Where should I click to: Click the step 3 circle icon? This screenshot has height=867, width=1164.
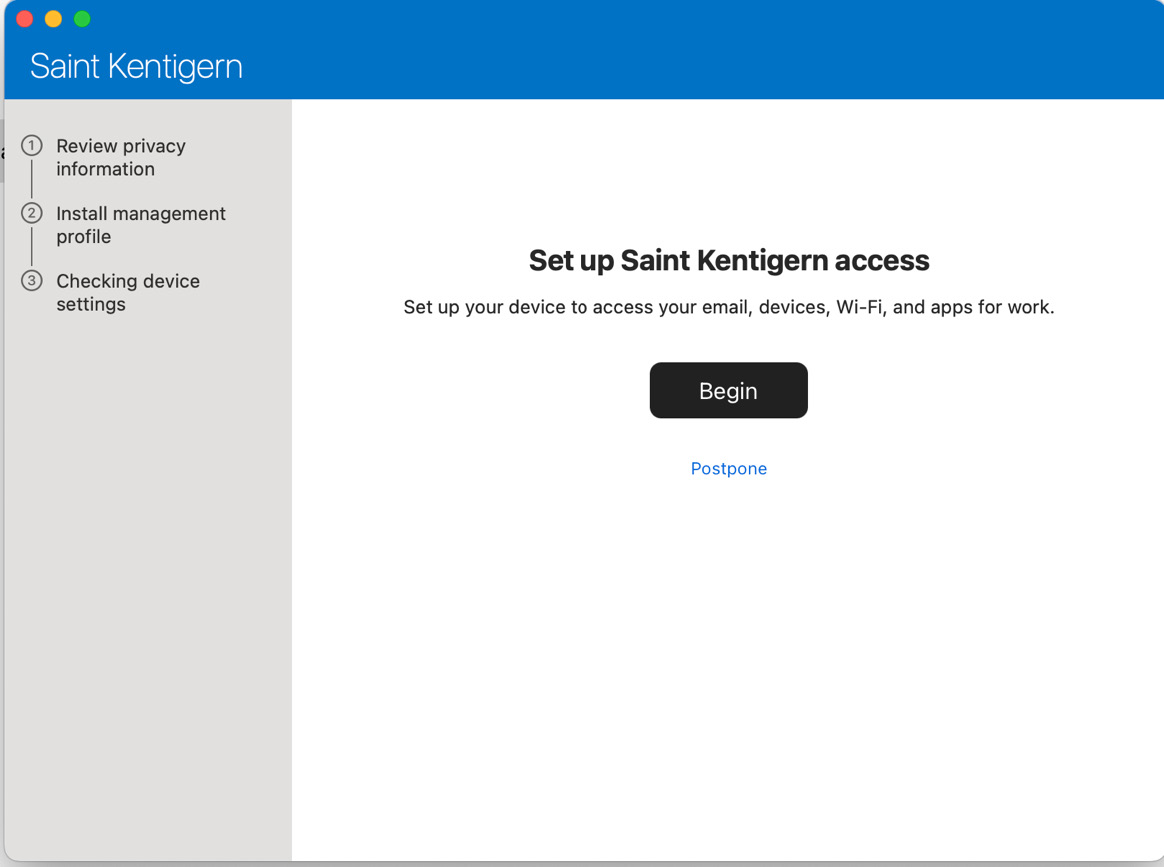pyautogui.click(x=31, y=281)
